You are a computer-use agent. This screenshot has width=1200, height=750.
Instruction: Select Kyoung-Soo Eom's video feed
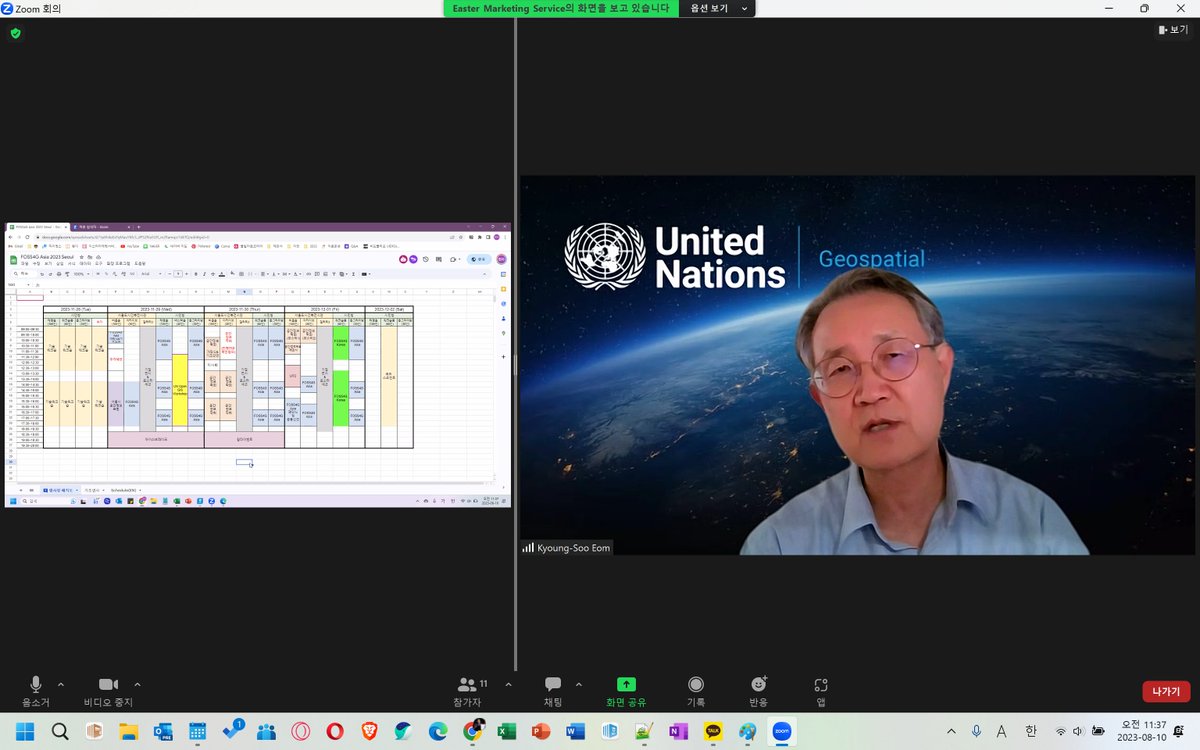[x=857, y=365]
